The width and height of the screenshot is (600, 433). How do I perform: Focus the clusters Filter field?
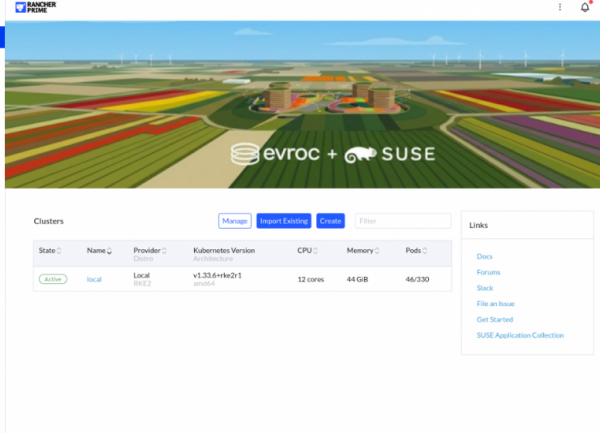pyautogui.click(x=403, y=221)
